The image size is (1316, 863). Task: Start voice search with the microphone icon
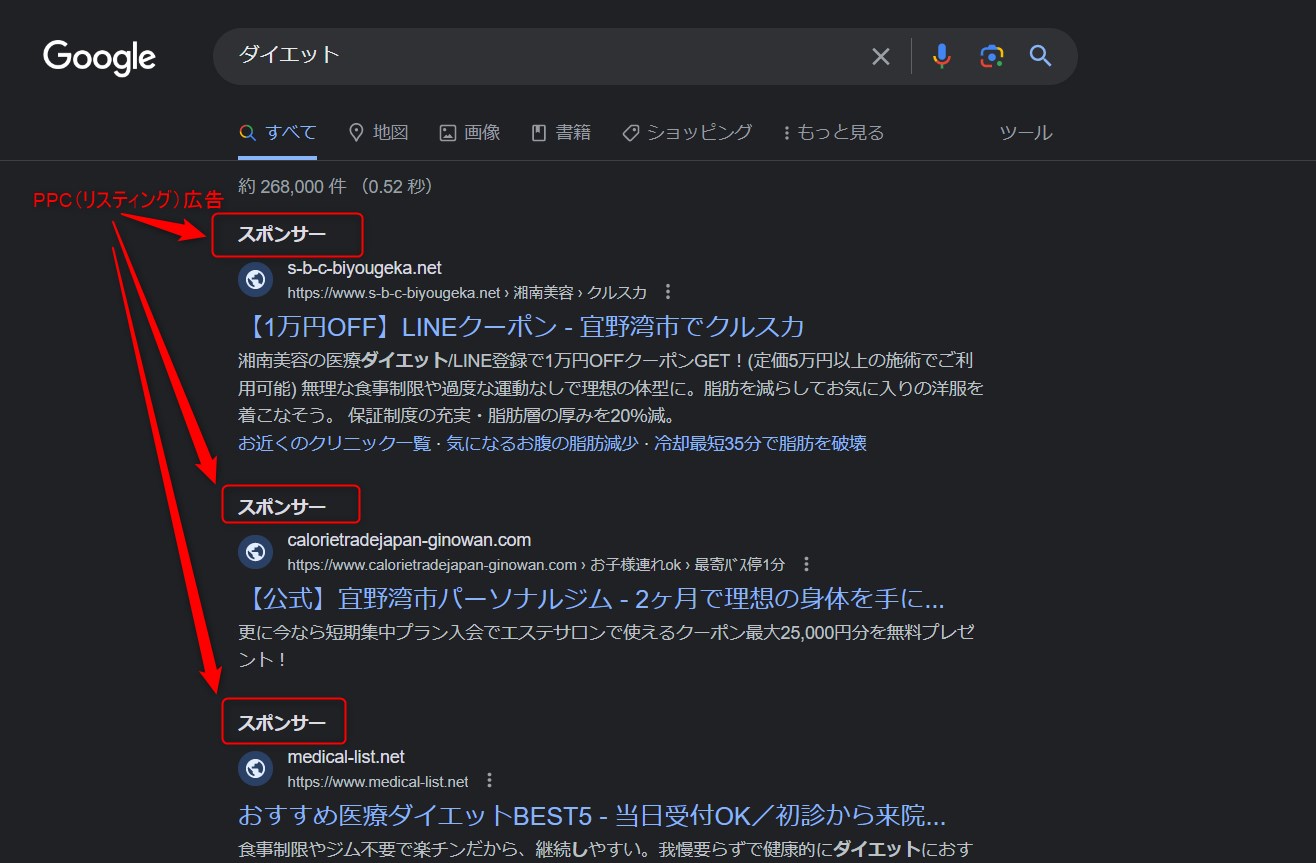941,56
